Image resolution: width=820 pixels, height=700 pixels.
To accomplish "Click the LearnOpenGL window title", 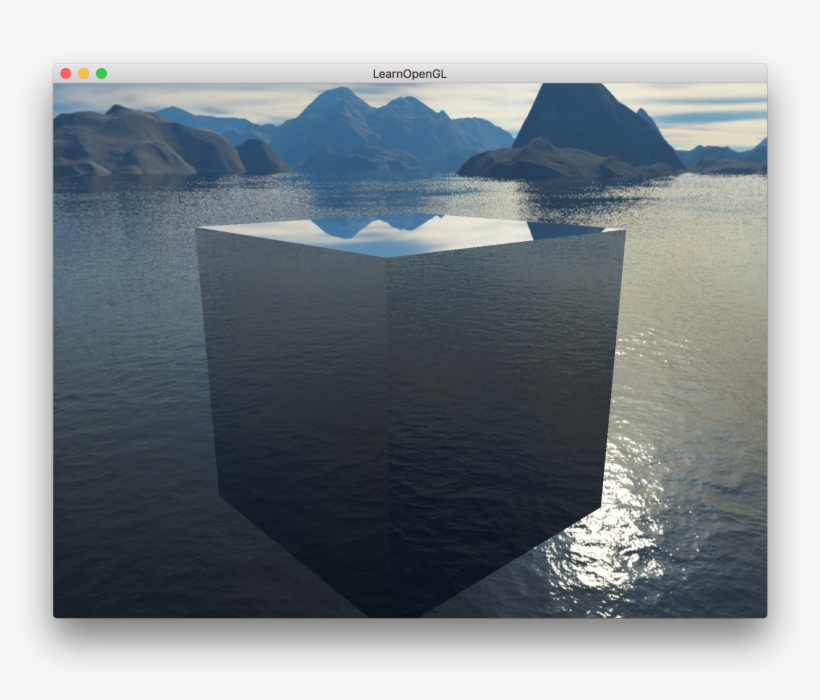I will click(410, 72).
